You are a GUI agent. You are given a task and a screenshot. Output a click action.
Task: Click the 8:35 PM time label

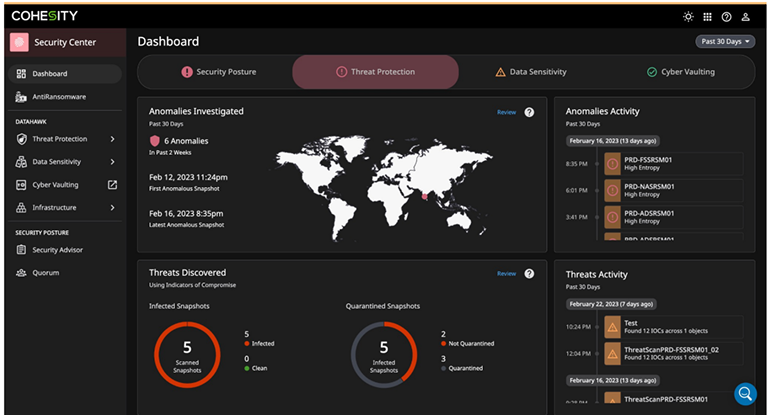pos(576,164)
